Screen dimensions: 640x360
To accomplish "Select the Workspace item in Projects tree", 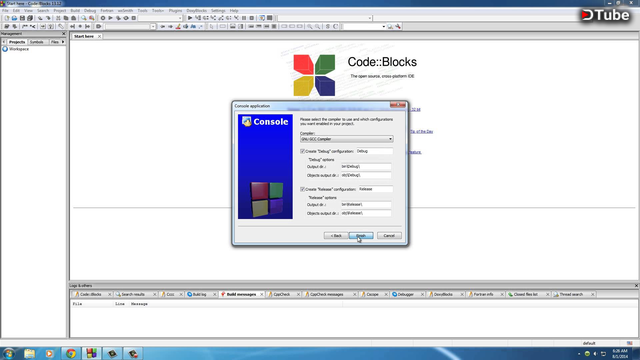I will click(x=19, y=49).
